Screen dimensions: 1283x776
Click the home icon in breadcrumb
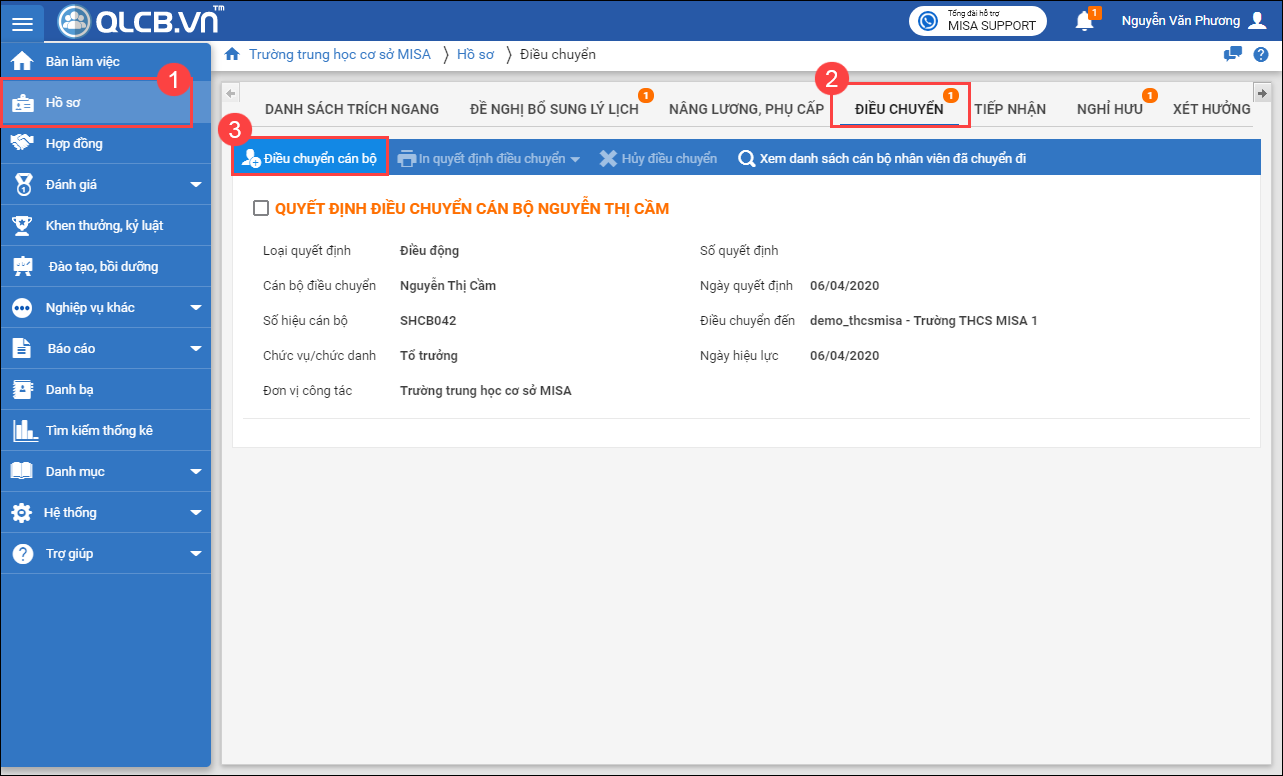232,54
